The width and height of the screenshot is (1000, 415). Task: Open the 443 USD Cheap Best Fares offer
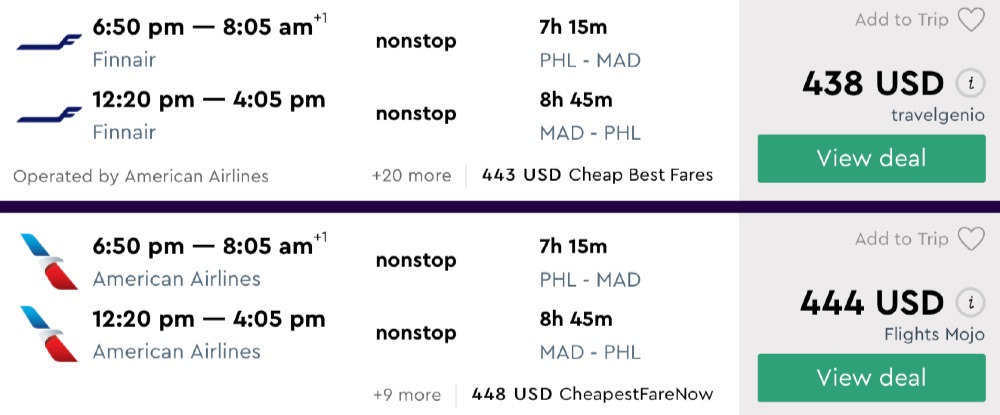click(x=597, y=176)
